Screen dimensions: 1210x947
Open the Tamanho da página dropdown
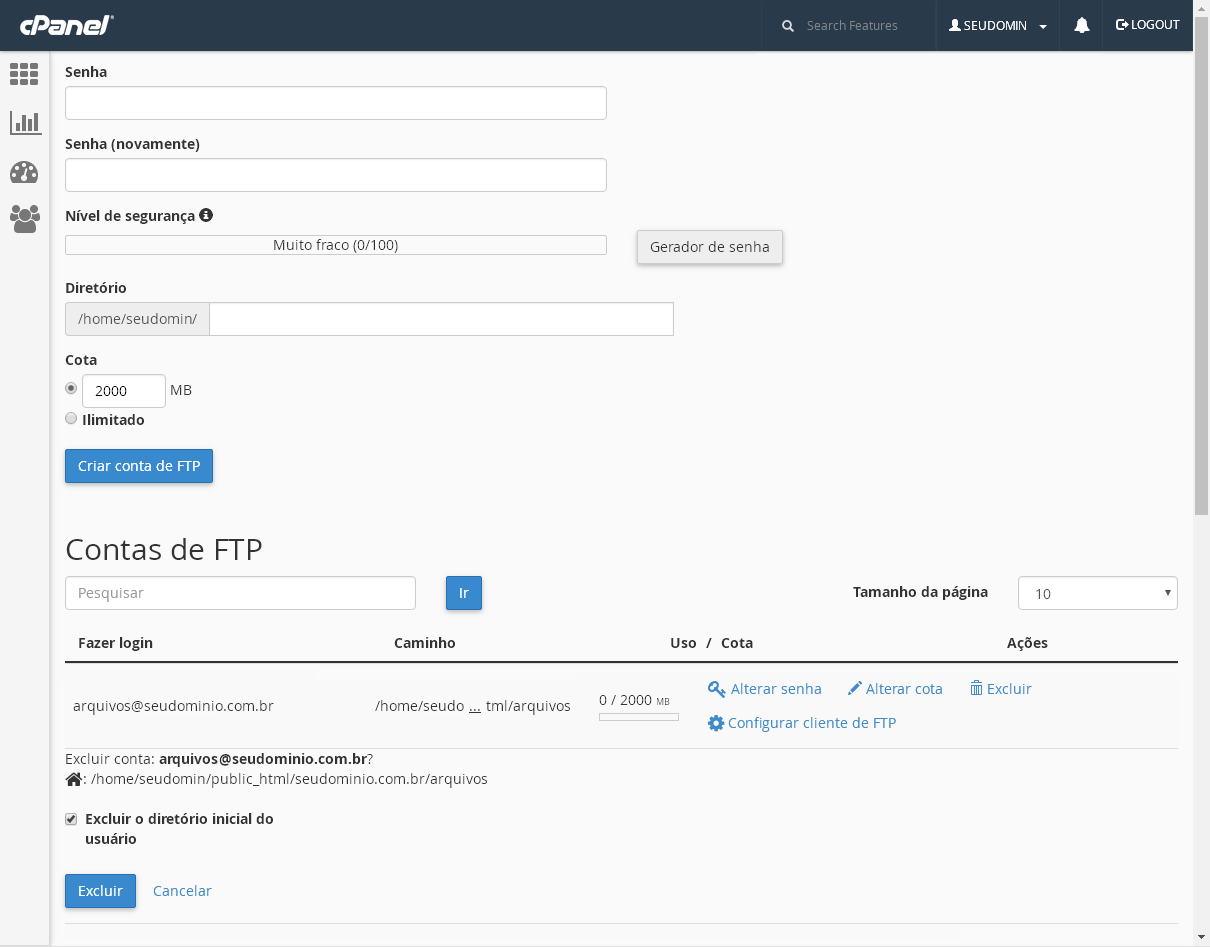click(x=1097, y=593)
